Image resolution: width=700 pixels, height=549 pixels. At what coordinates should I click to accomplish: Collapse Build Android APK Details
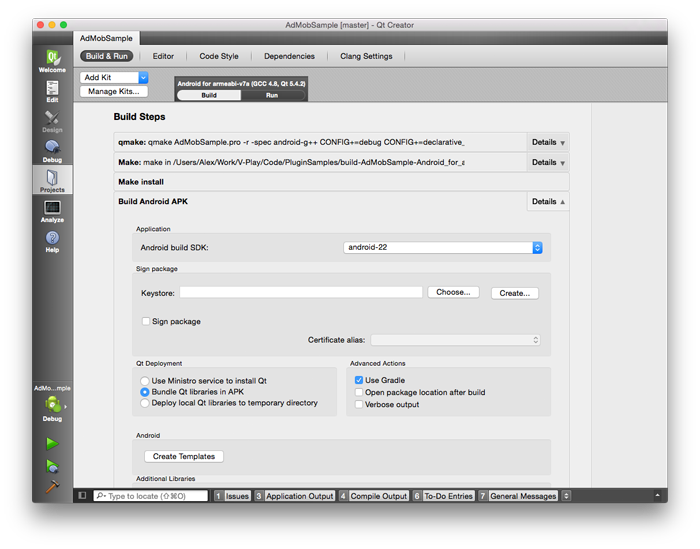tap(548, 202)
